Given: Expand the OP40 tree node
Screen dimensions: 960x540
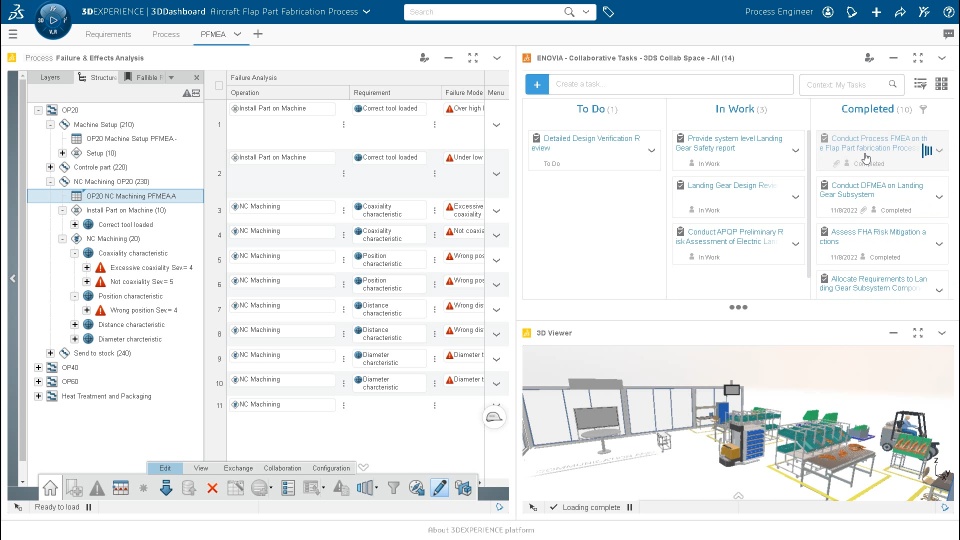Looking at the screenshot, I should (38, 367).
